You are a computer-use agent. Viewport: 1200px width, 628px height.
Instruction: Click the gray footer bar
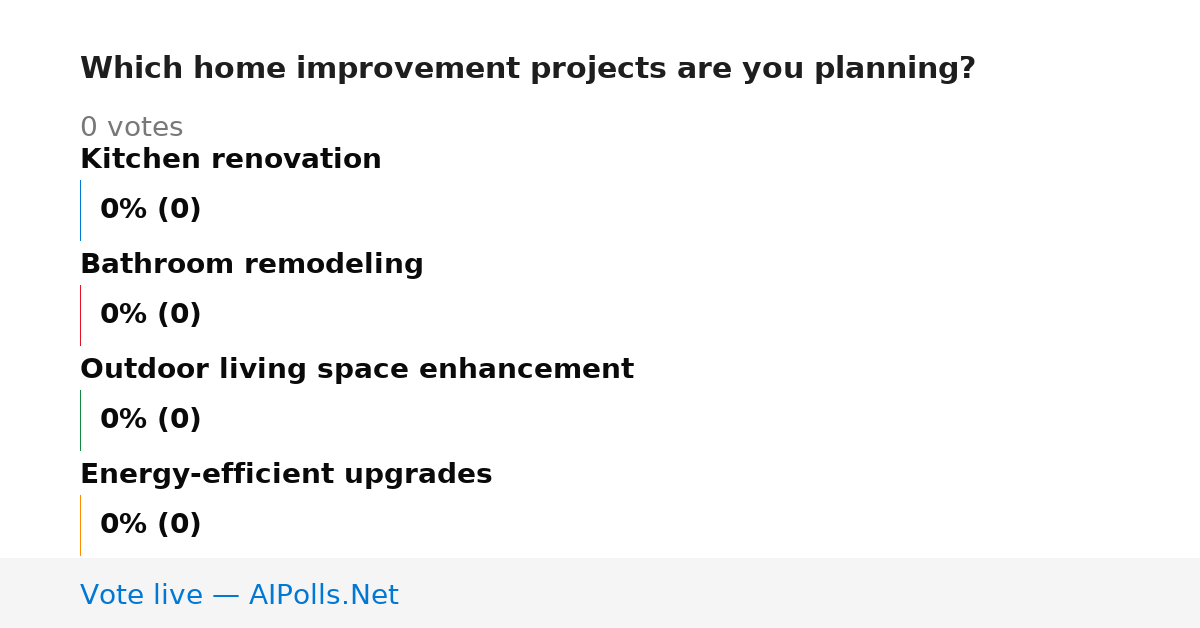point(600,593)
